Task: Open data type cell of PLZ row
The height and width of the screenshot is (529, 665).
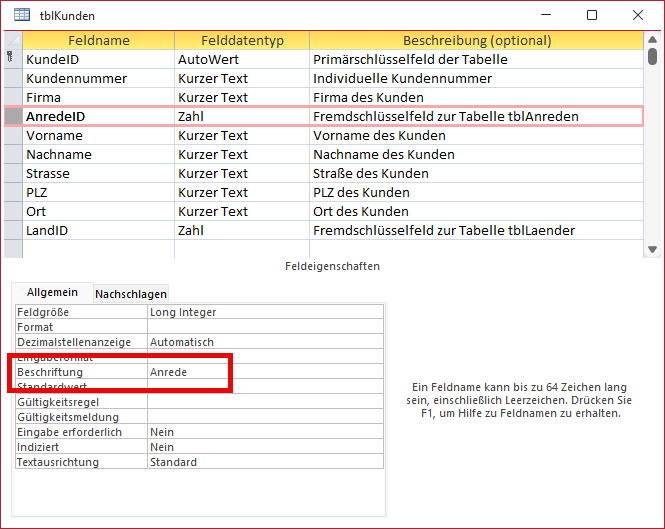Action: pyautogui.click(x=242, y=193)
